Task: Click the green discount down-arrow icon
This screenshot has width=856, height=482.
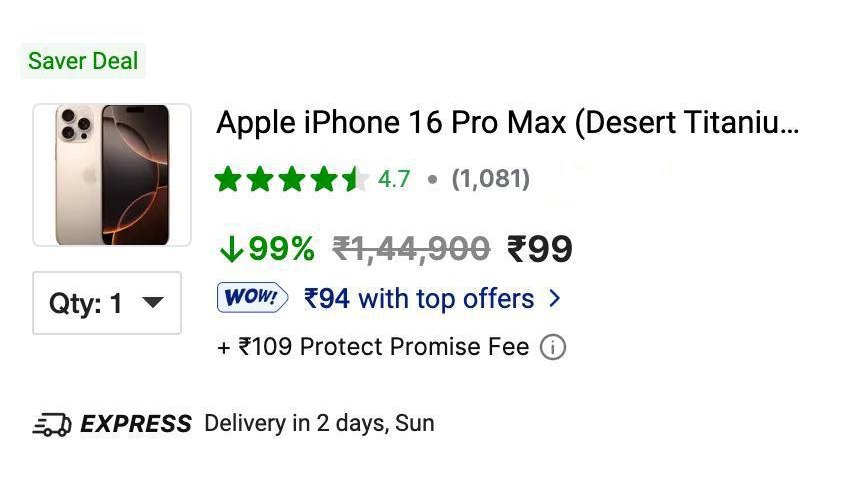Action: tap(231, 249)
